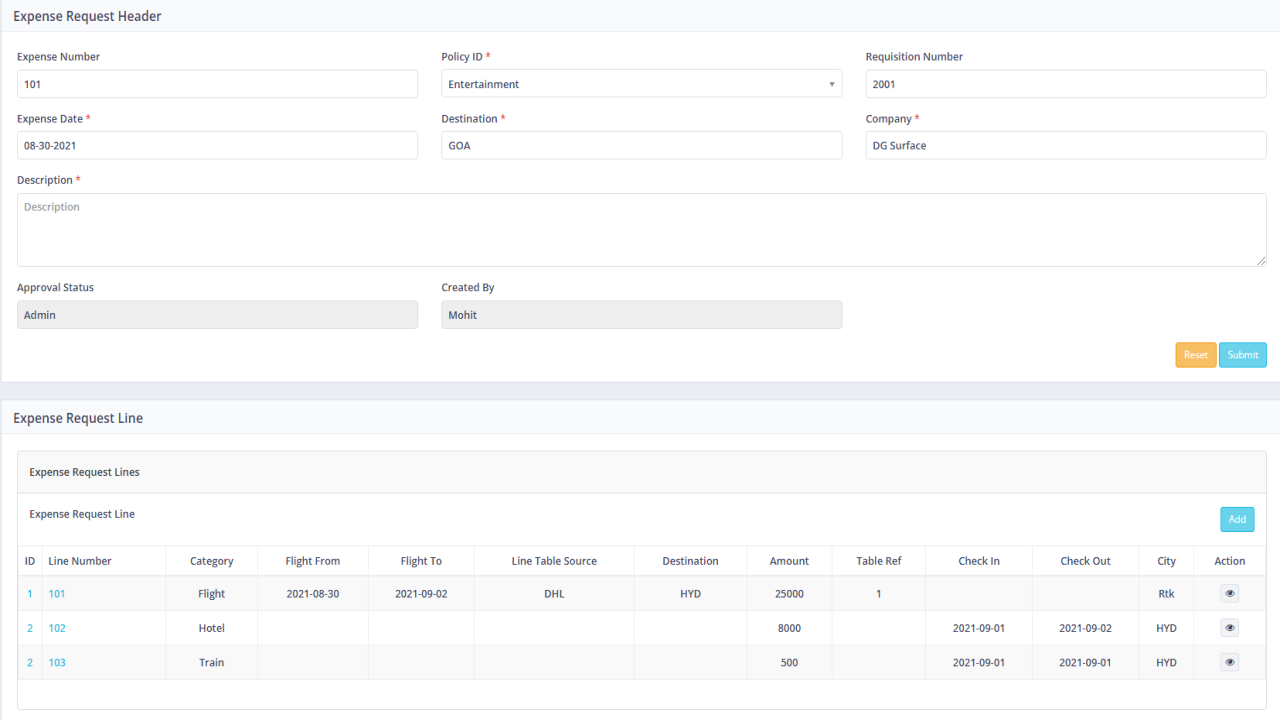Click the Expense Number field
Image resolution: width=1280 pixels, height=720 pixels.
217,84
